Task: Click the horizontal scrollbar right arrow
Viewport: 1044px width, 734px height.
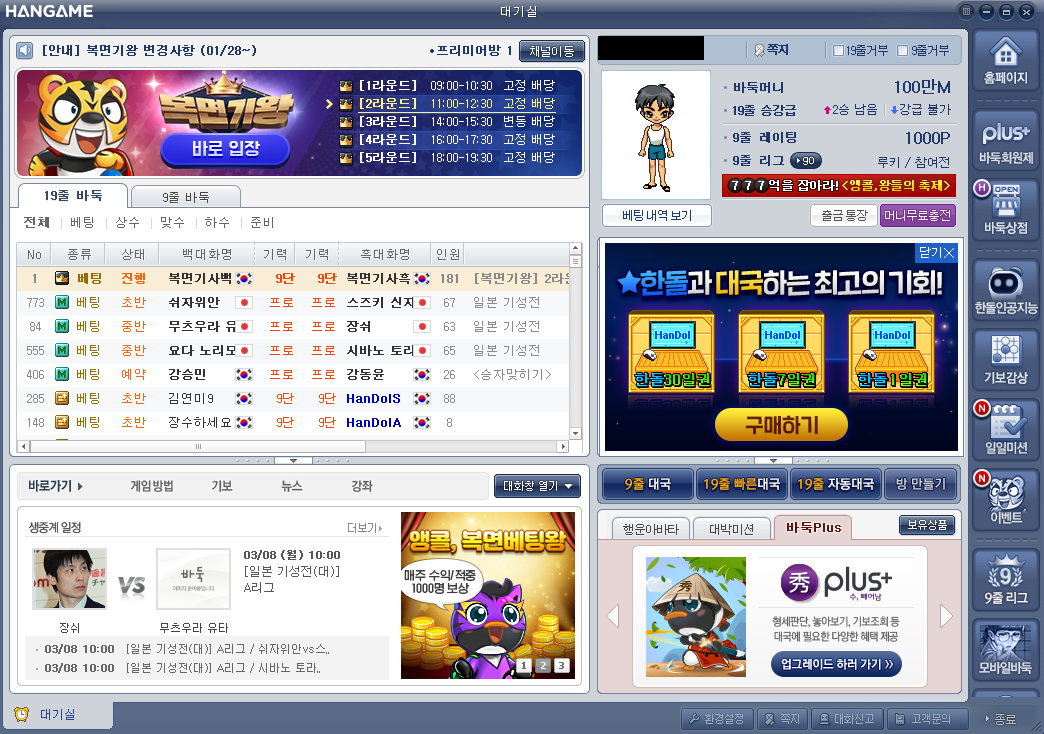Action: [x=563, y=446]
